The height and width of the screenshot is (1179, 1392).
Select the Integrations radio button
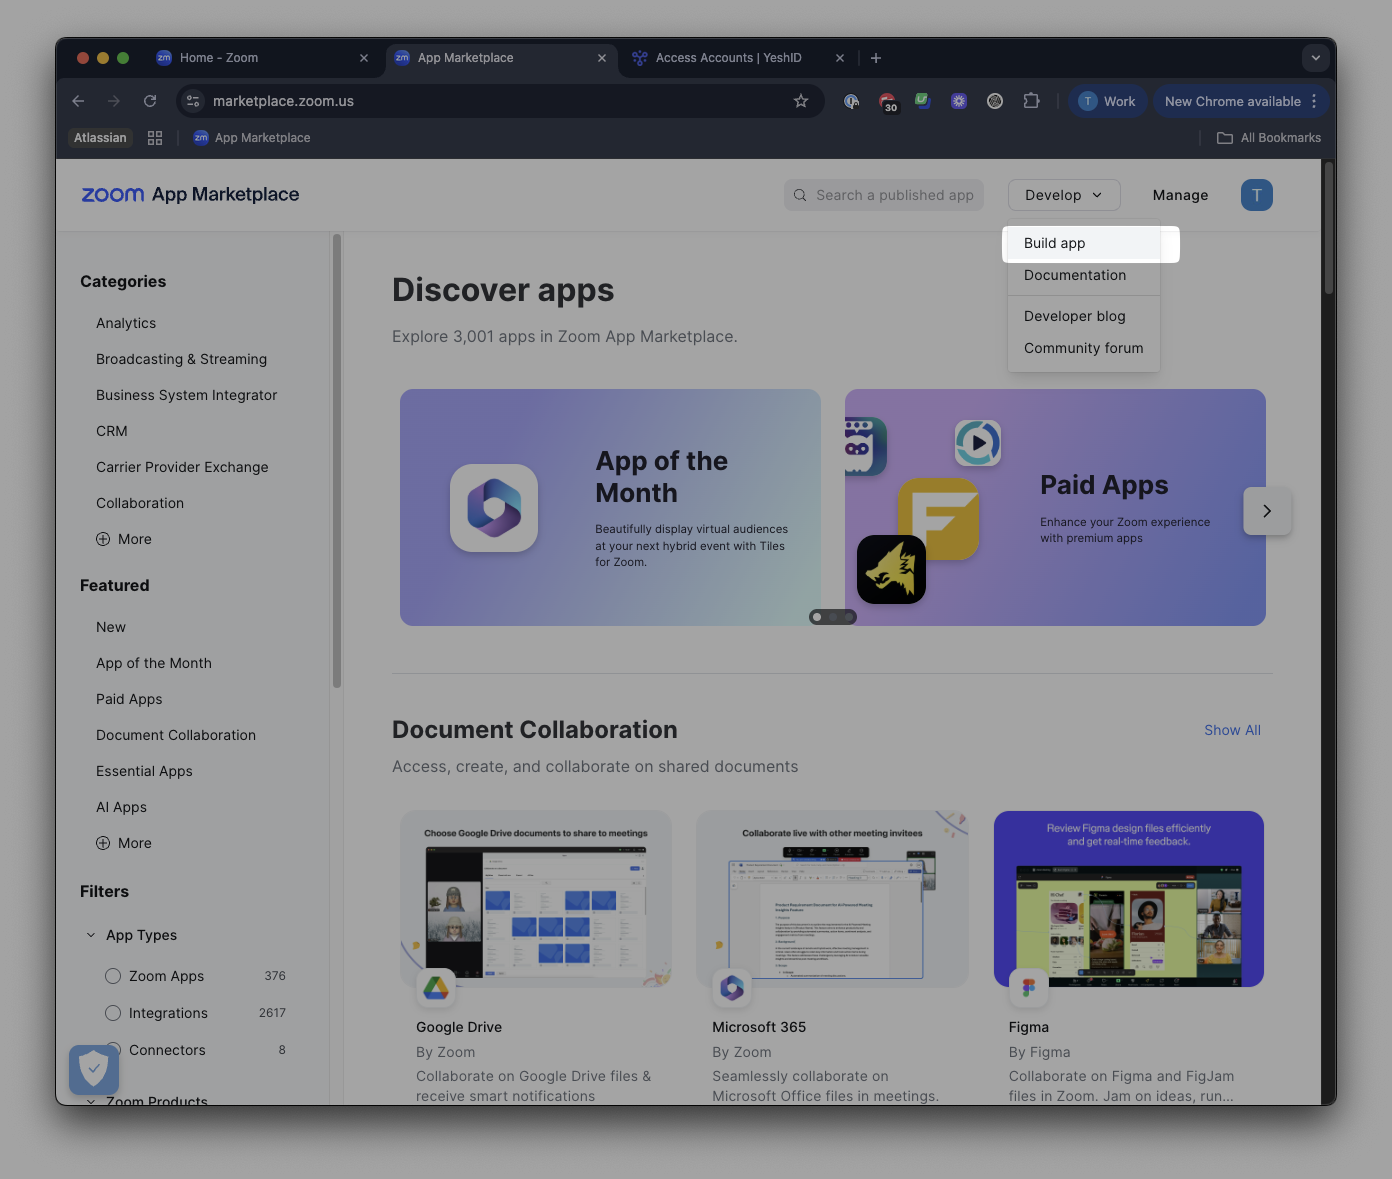[x=113, y=1013]
